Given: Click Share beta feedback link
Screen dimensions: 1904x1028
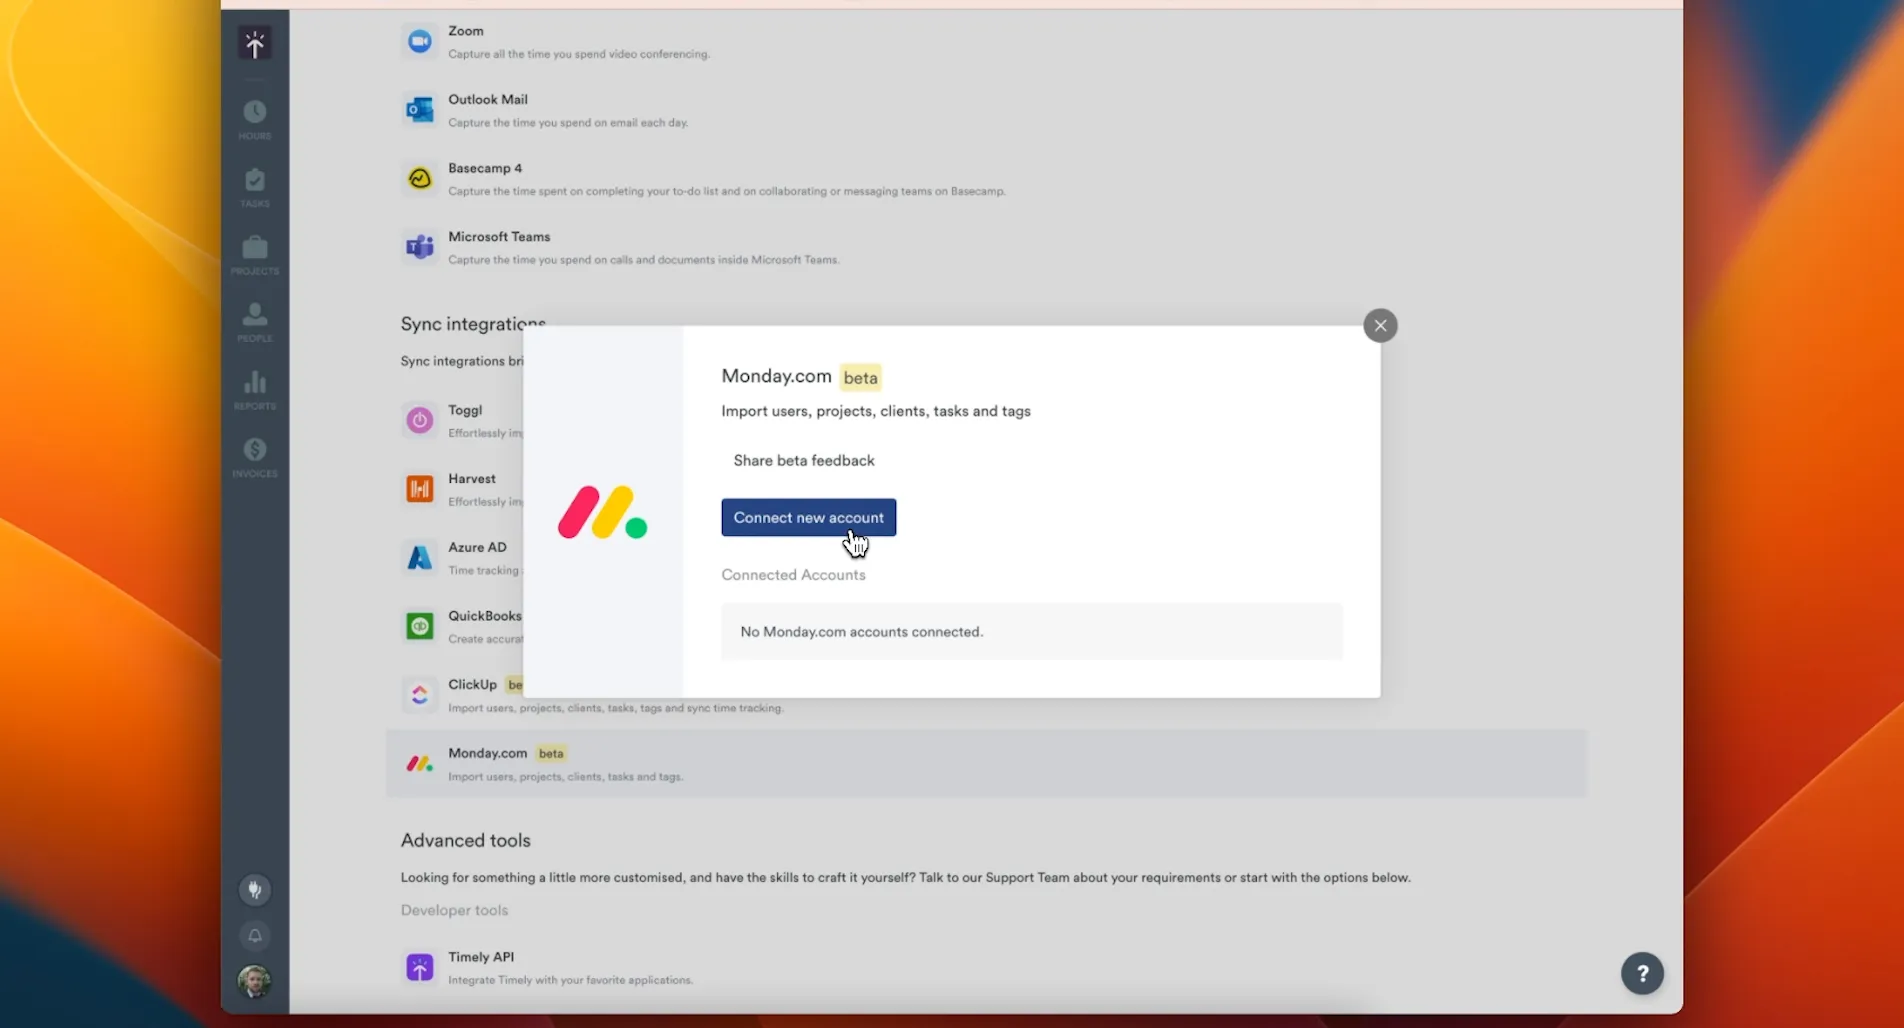Looking at the screenshot, I should tap(803, 460).
